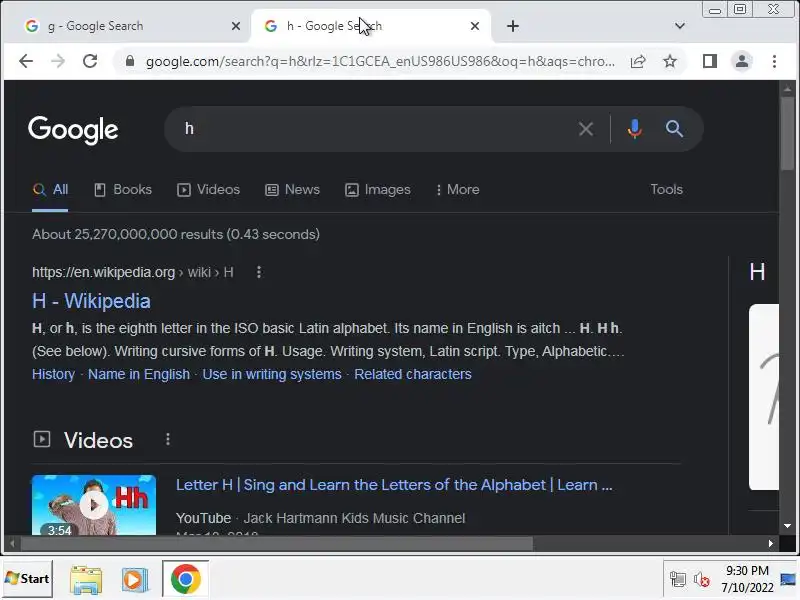Open the muted volume tray icon
The image size is (800, 600).
pyautogui.click(x=702, y=580)
